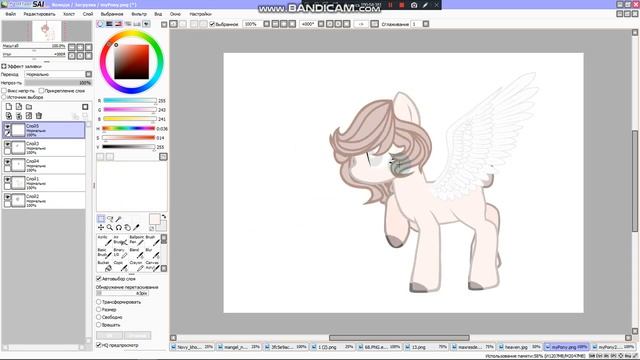Viewport: 640px width, 360px height.
Task: Enable the Прикрепление слоя checkbox
Action: (41, 91)
